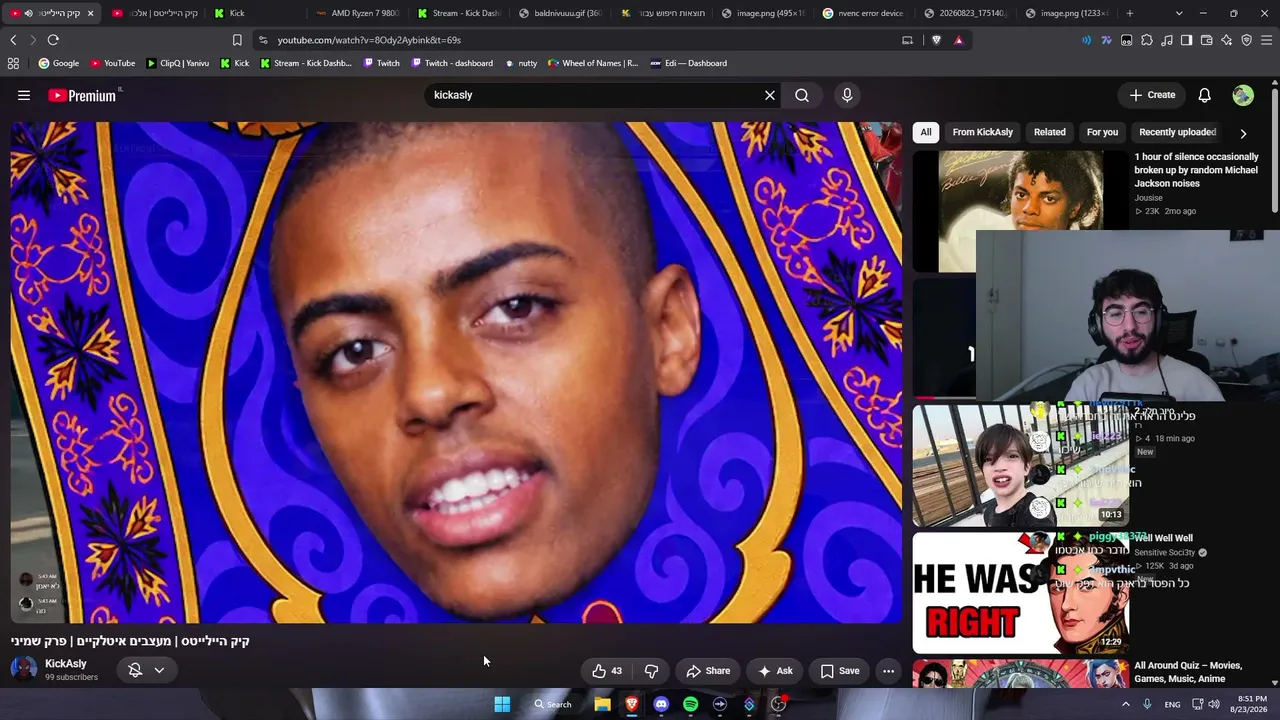
Task: Open the Google bookmark
Action: coord(59,63)
